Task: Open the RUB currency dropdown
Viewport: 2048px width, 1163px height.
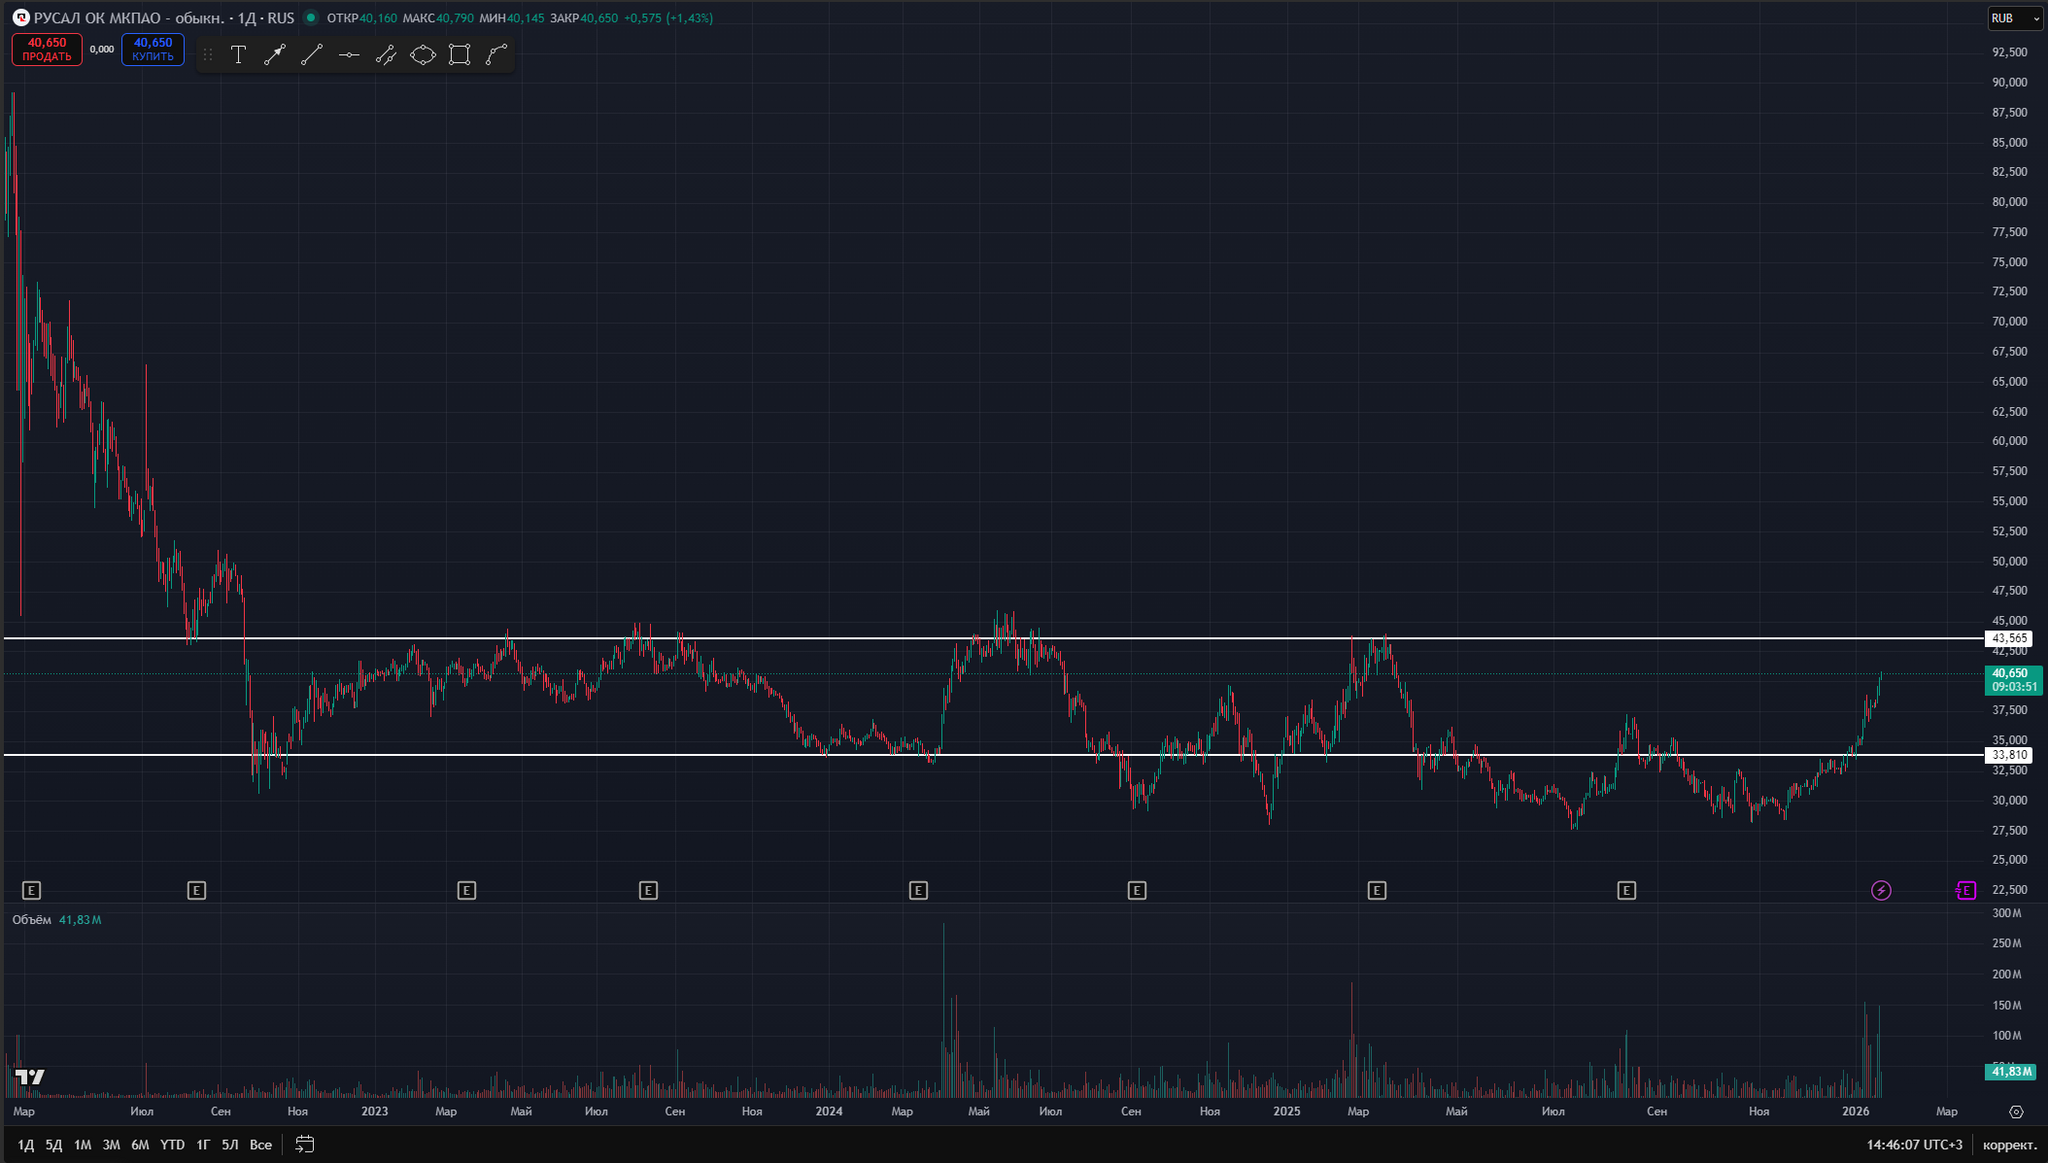Action: (2015, 18)
